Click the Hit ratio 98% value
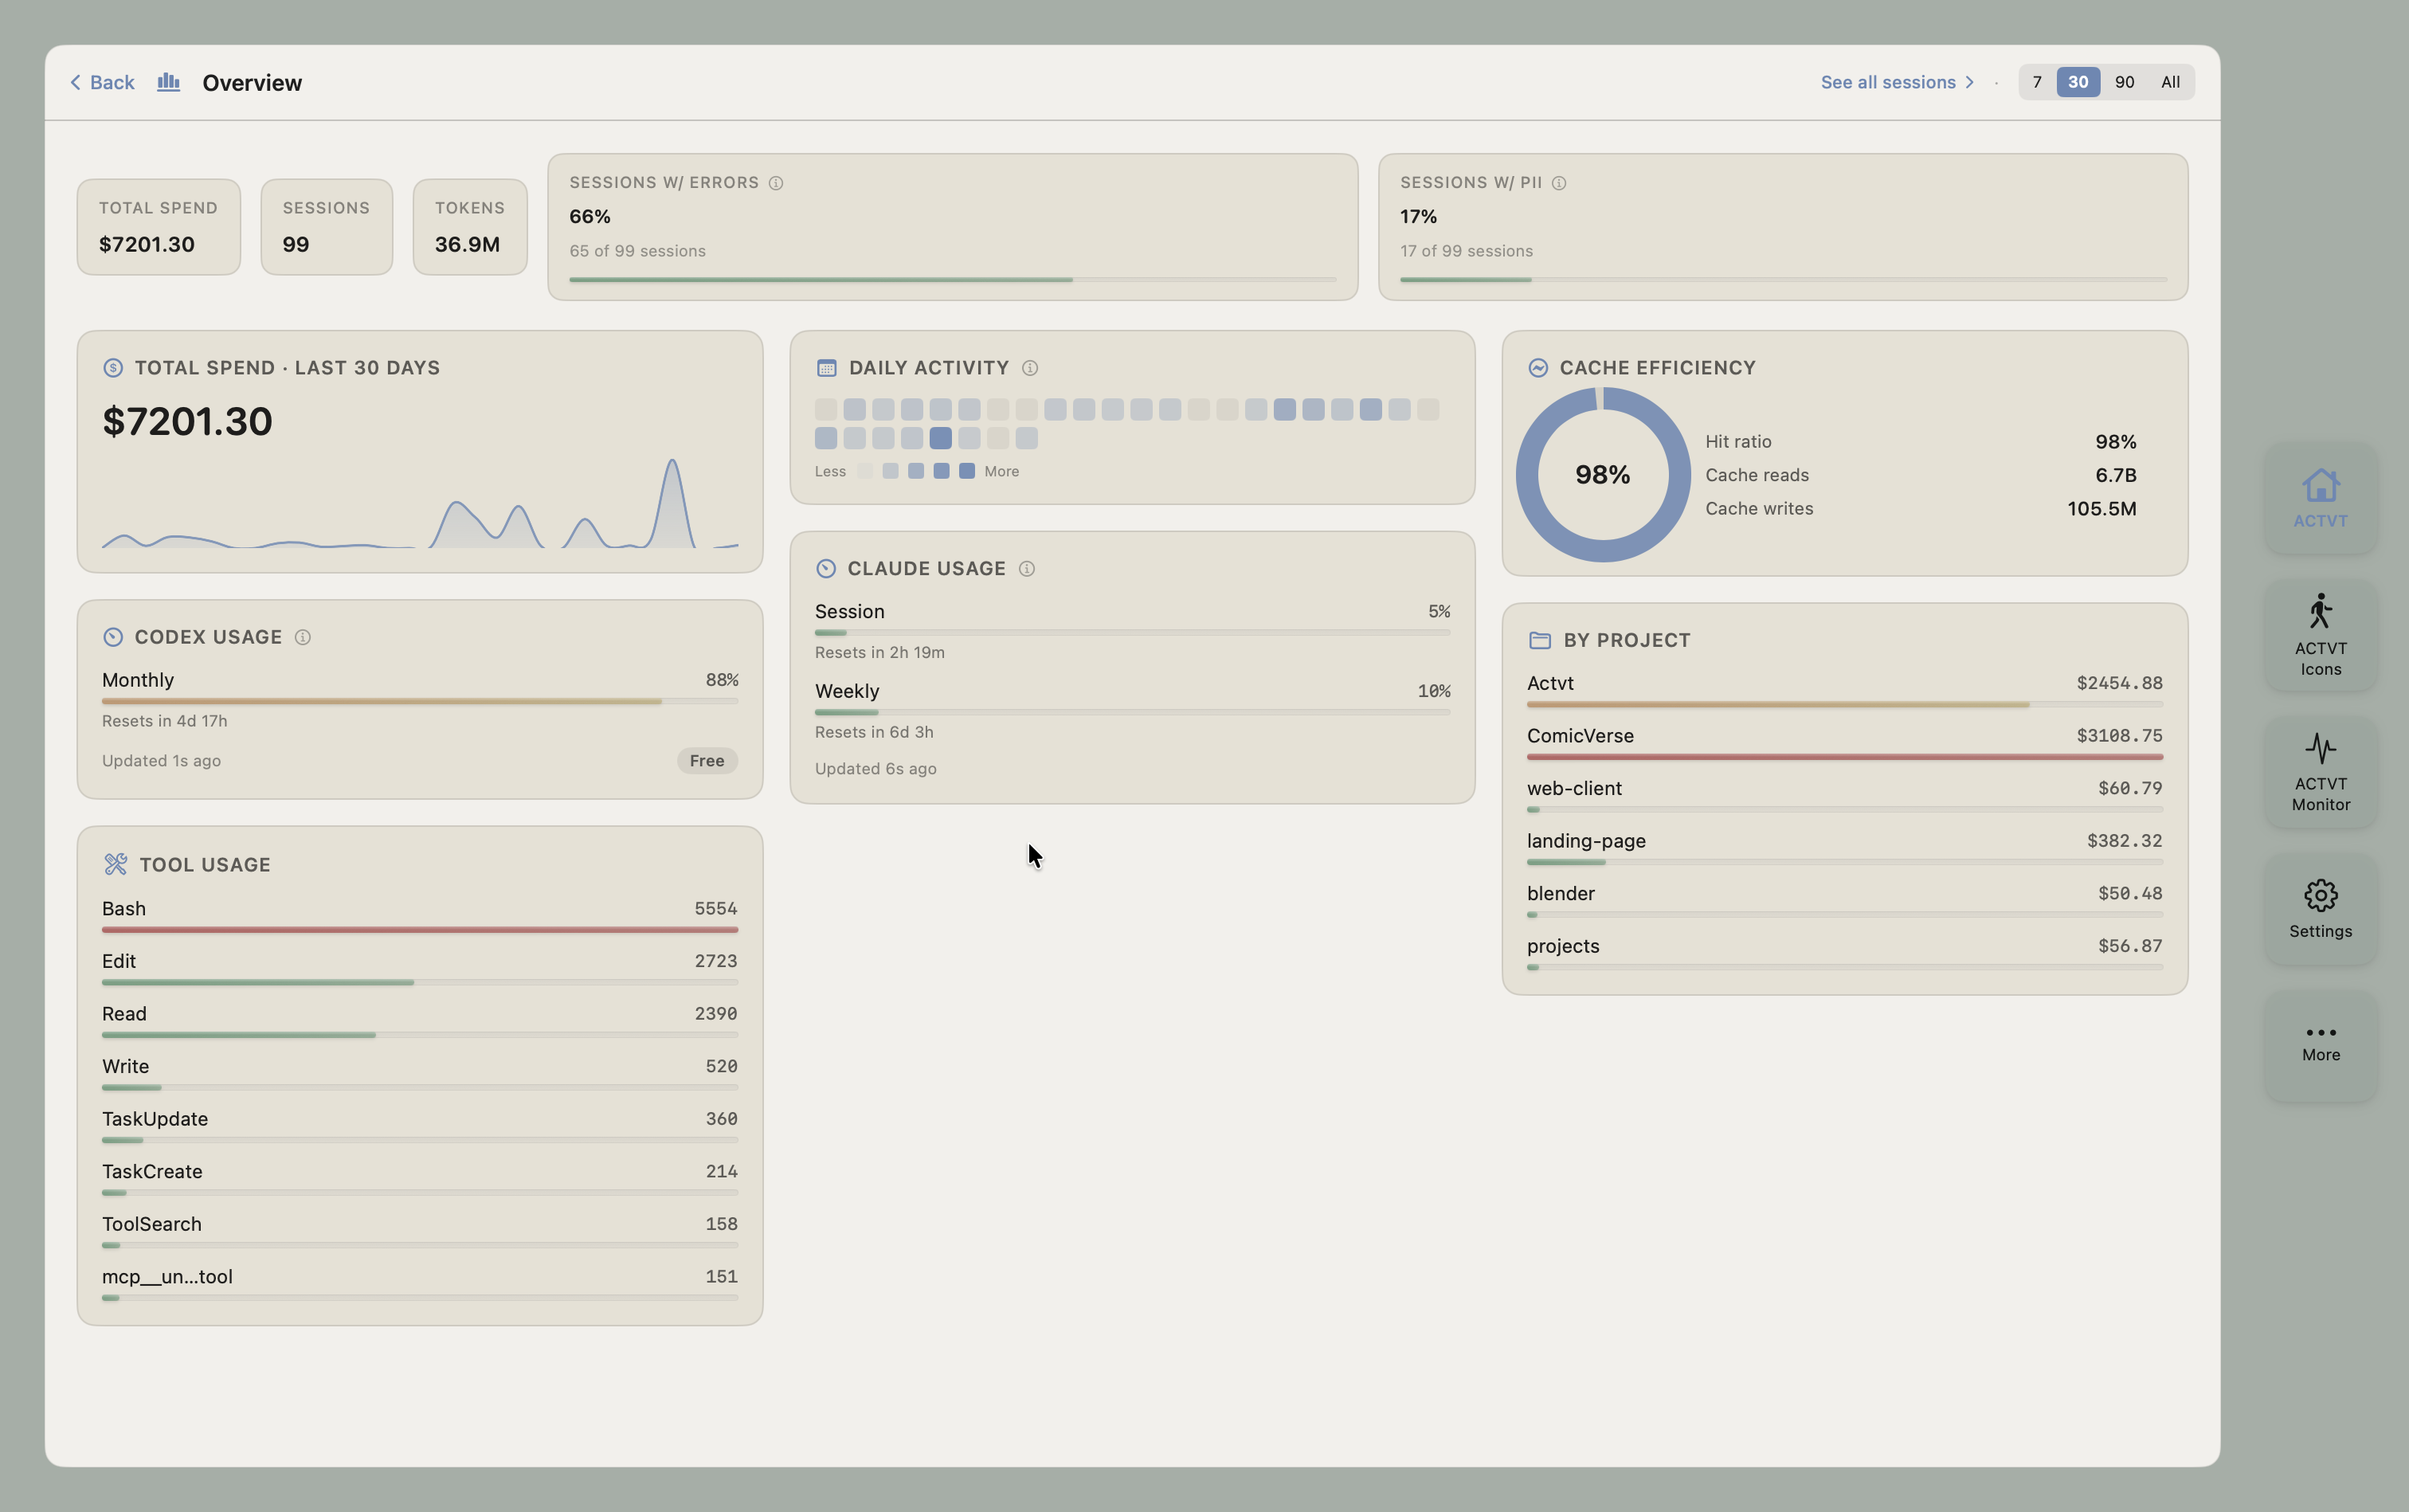 (2115, 442)
